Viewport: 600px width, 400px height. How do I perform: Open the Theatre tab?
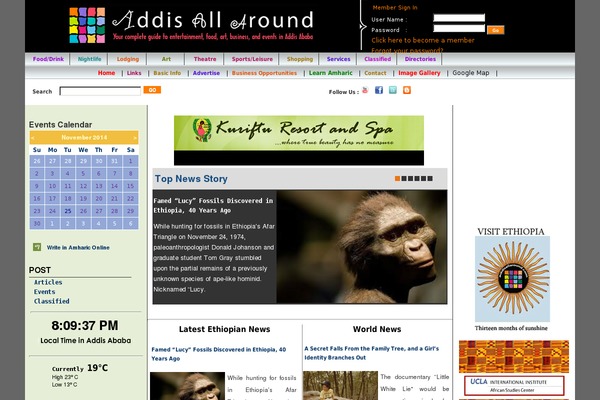(205, 59)
